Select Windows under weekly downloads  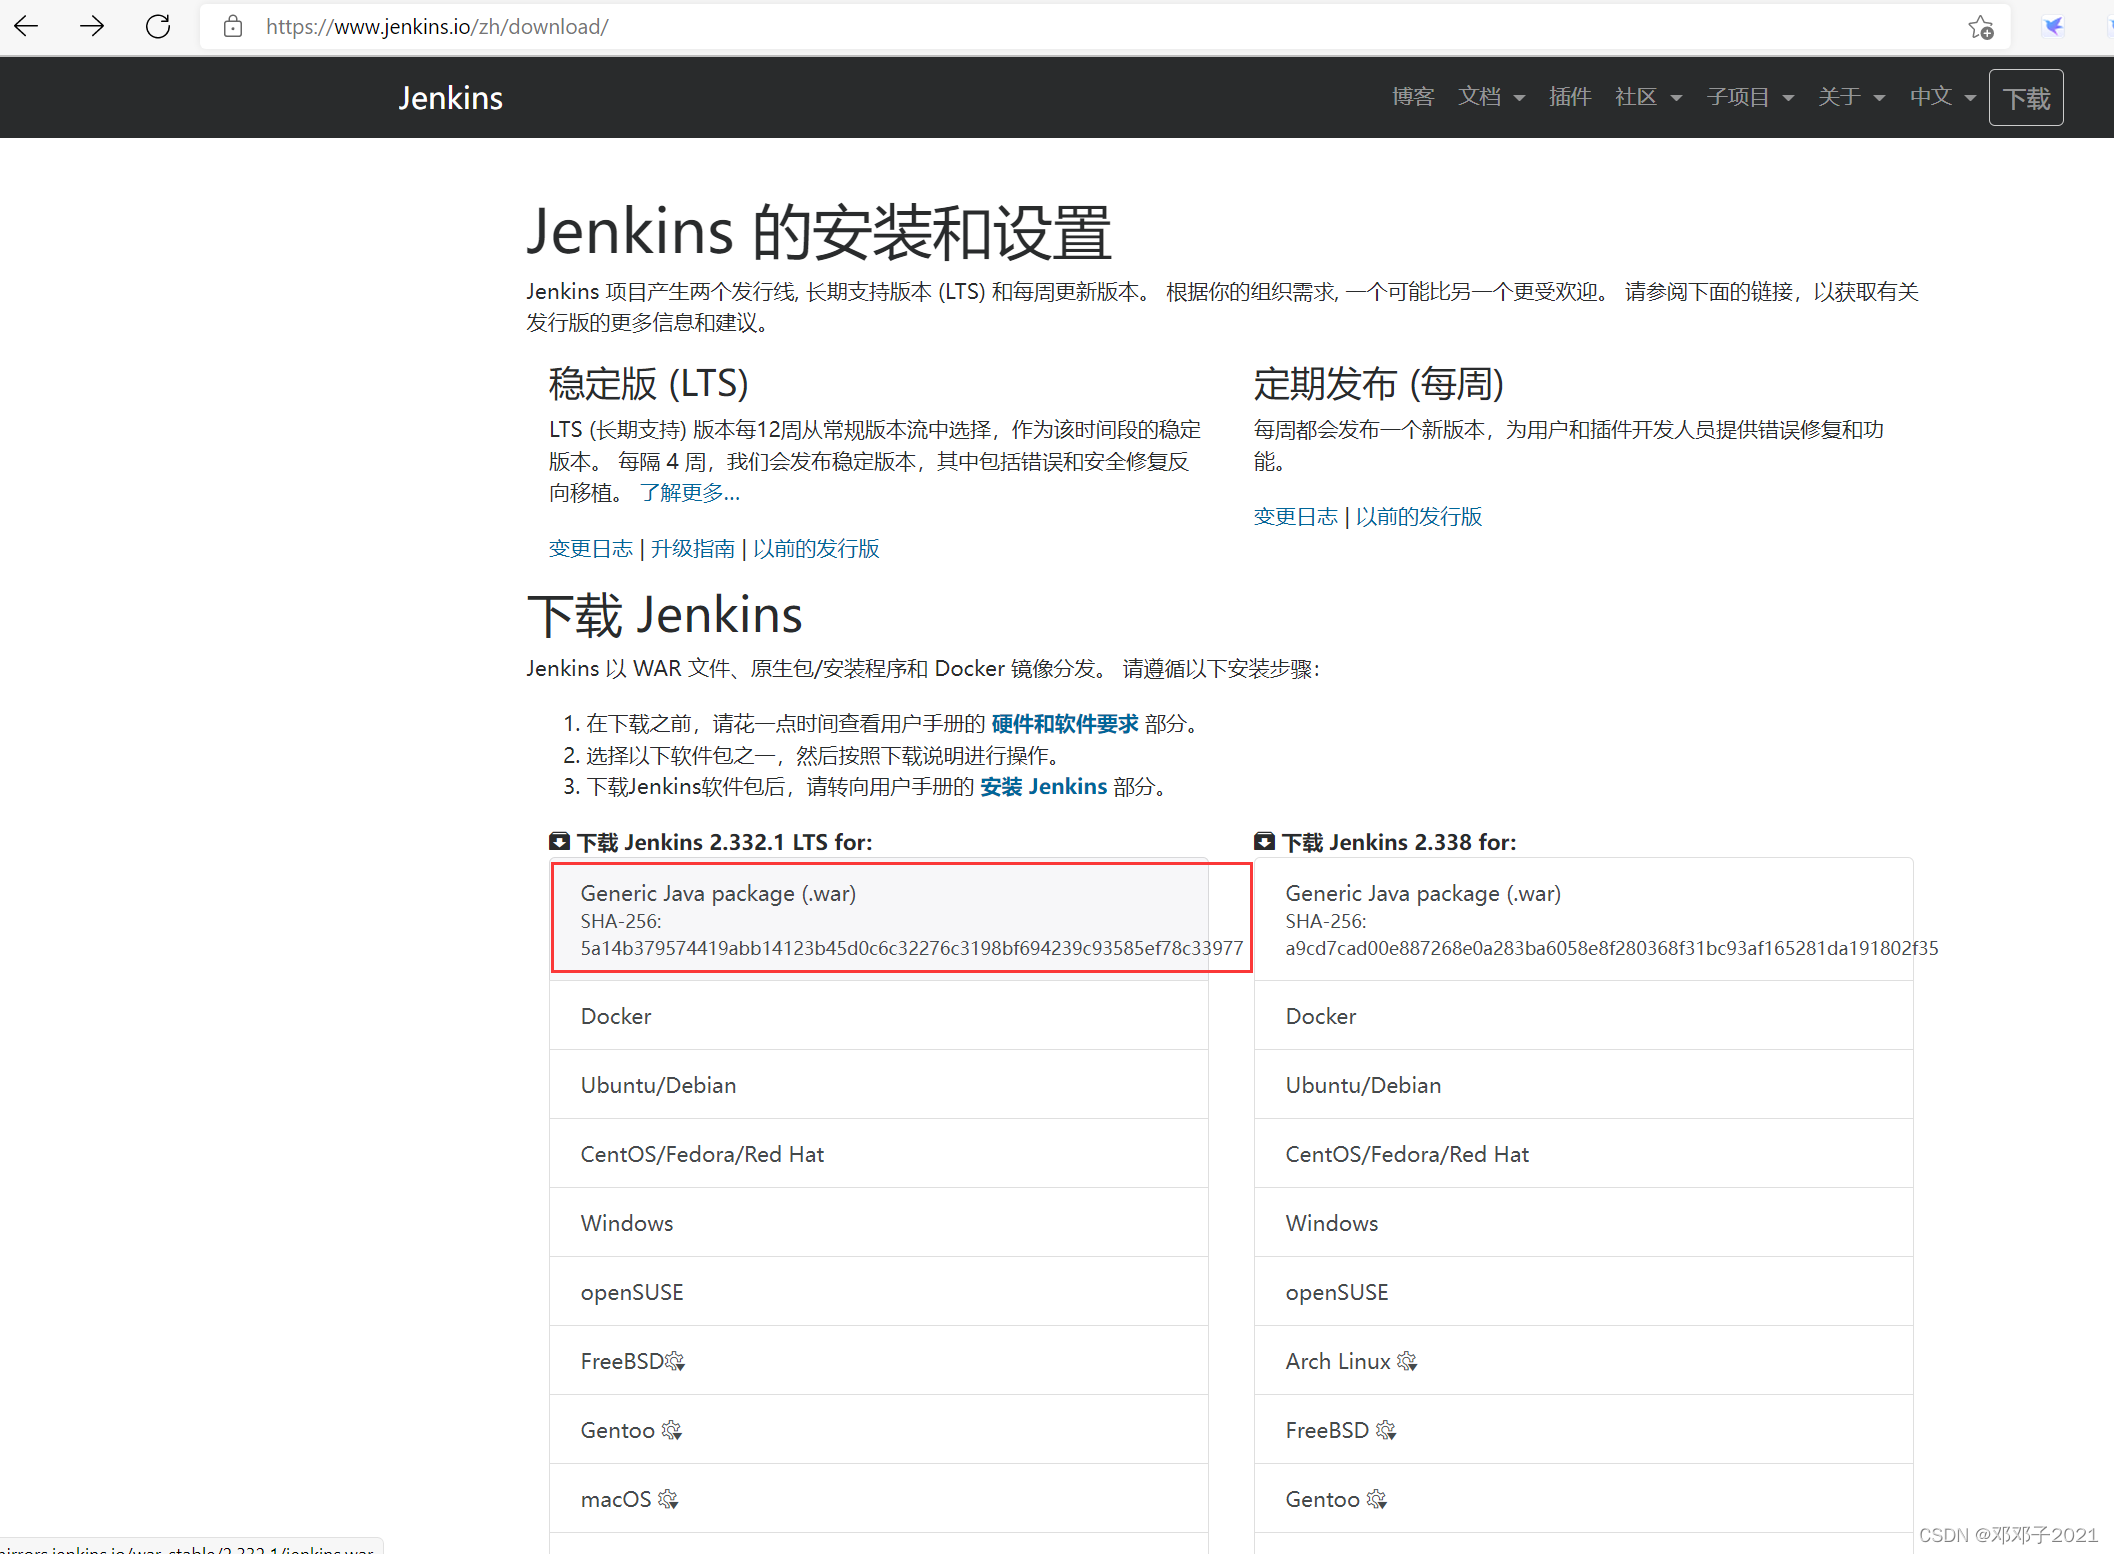(x=1583, y=1222)
